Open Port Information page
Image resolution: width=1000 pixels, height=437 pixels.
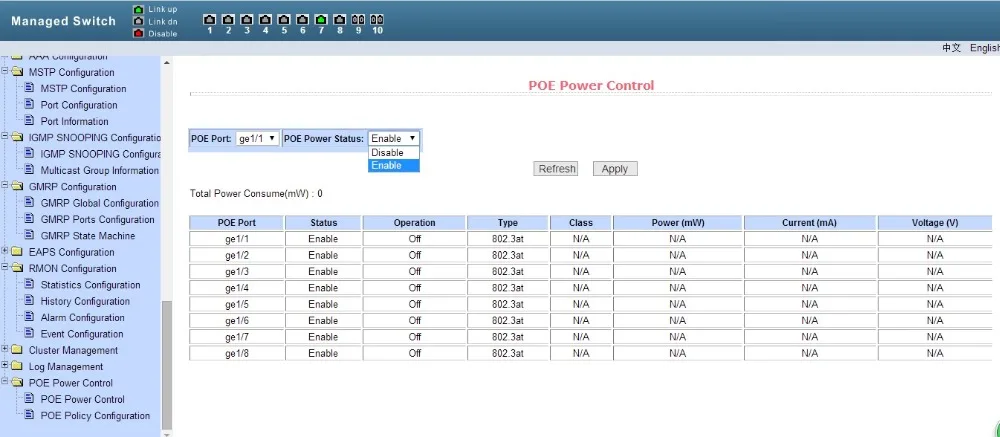pyautogui.click(x=75, y=121)
